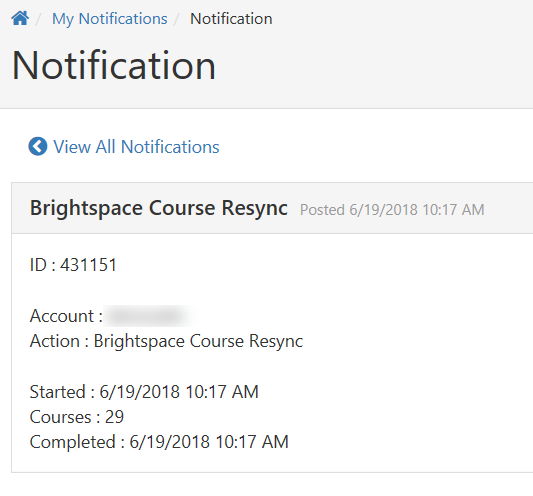Select the Completed : 6/19/2018 10:17 AM line
This screenshot has width=533, height=496.
[159, 442]
